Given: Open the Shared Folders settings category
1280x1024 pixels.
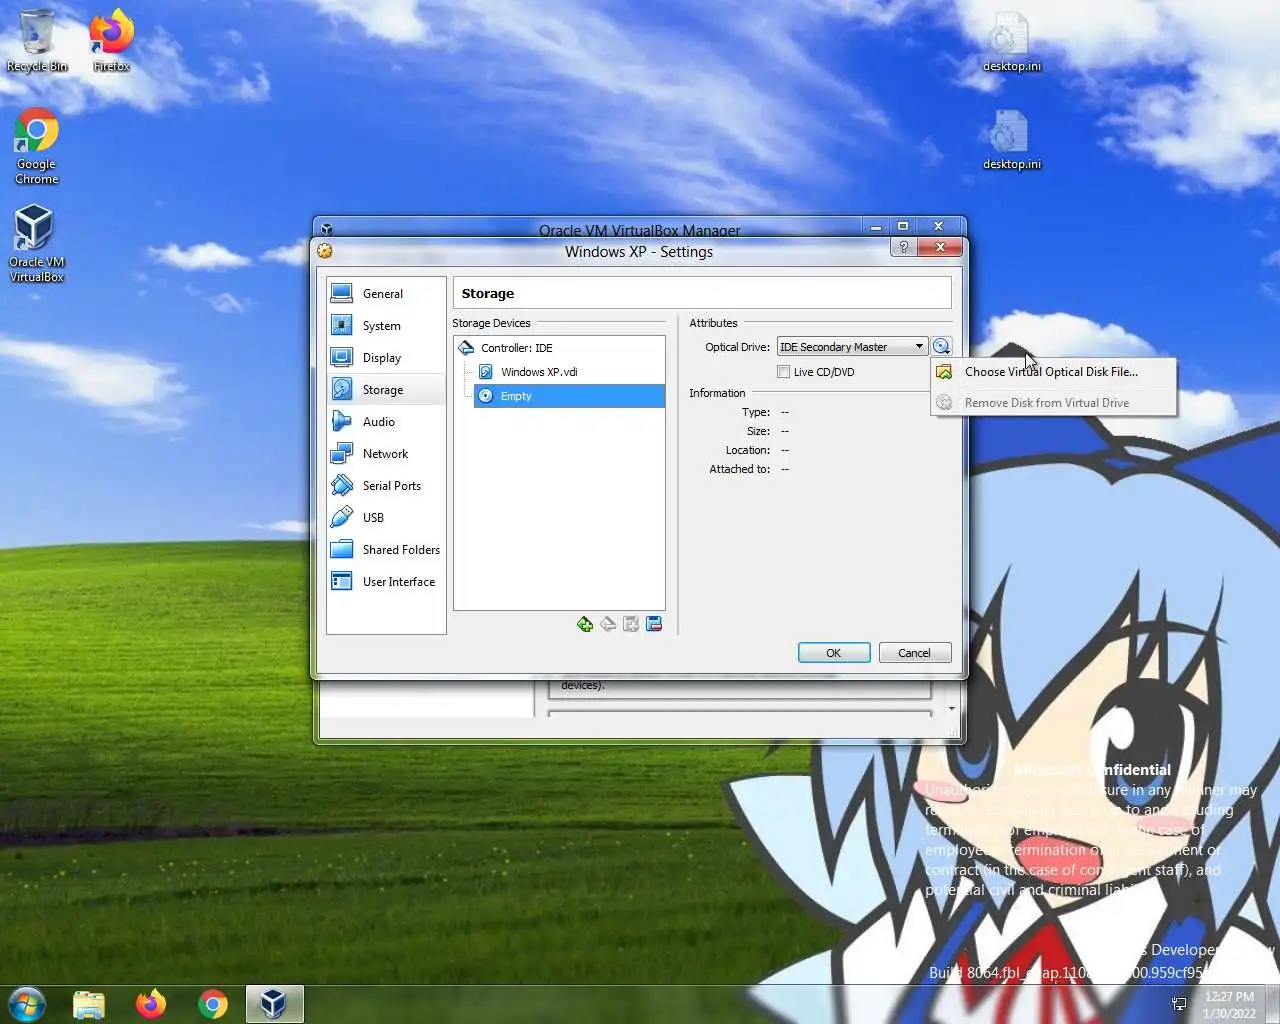Looking at the screenshot, I should pos(385,549).
